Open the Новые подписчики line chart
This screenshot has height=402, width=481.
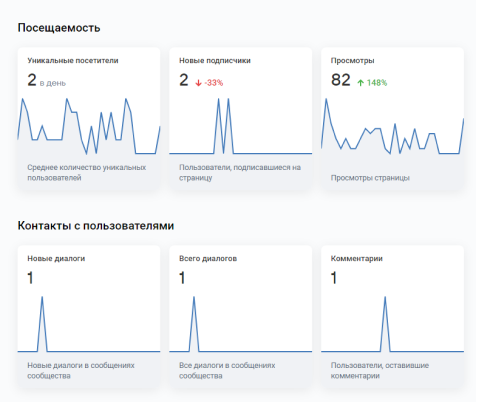point(241,126)
